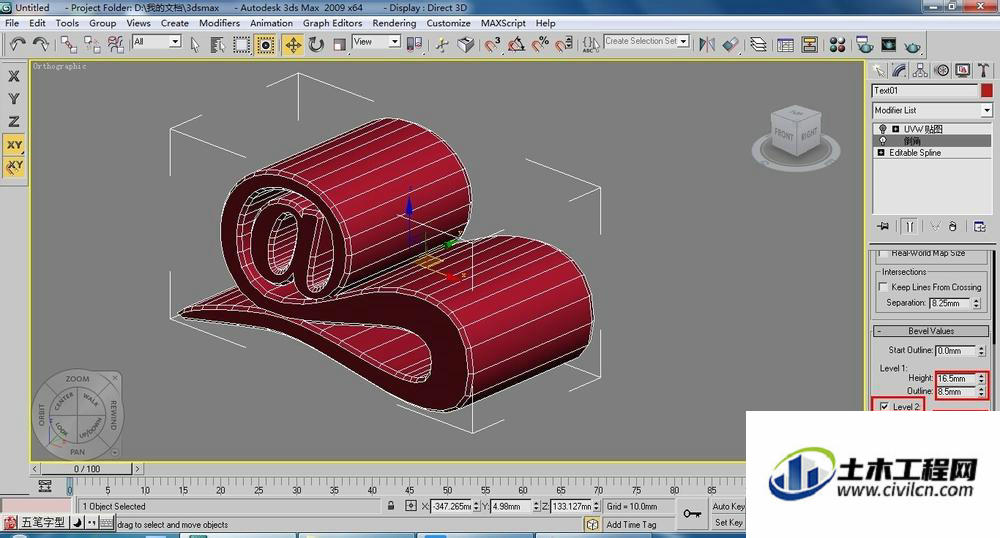Image resolution: width=1000 pixels, height=538 pixels.
Task: Activate the Bind to Space Warp tool
Action: click(115, 44)
